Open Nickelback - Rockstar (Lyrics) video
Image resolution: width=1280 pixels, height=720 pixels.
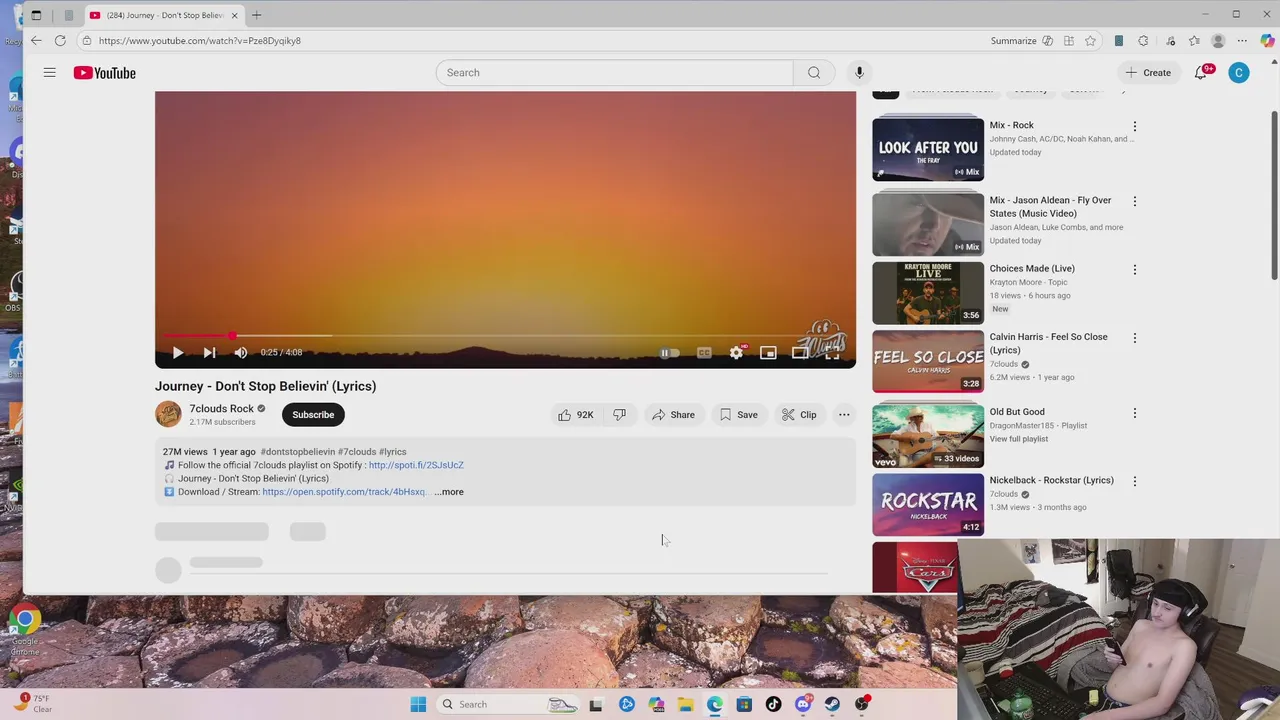[1051, 481]
